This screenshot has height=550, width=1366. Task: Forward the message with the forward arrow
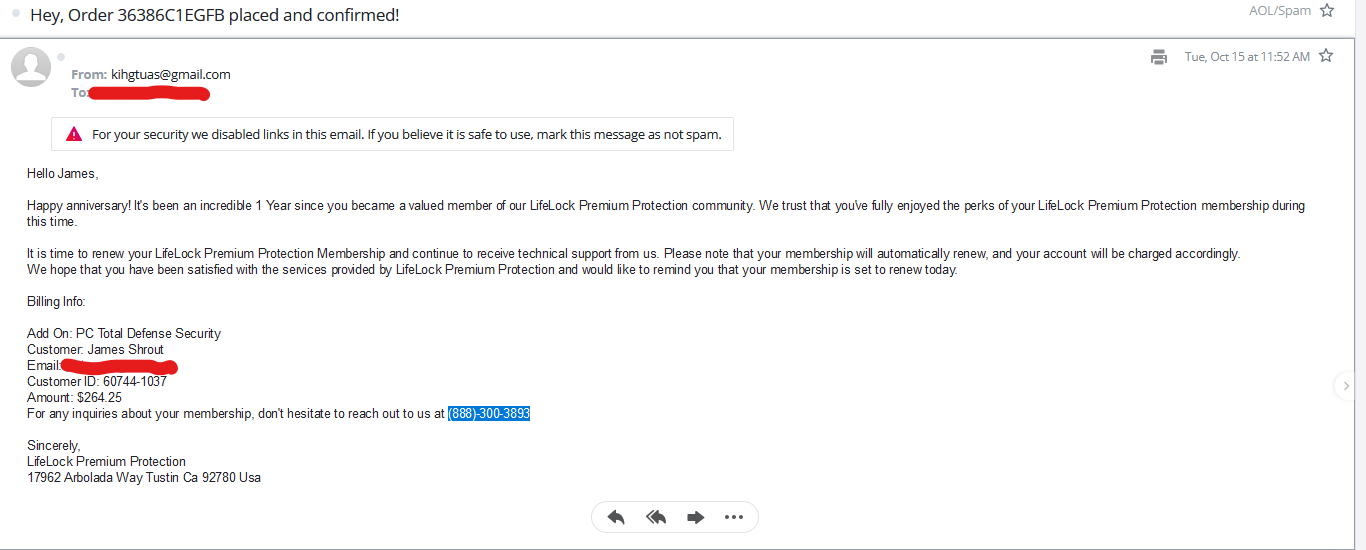coord(695,517)
